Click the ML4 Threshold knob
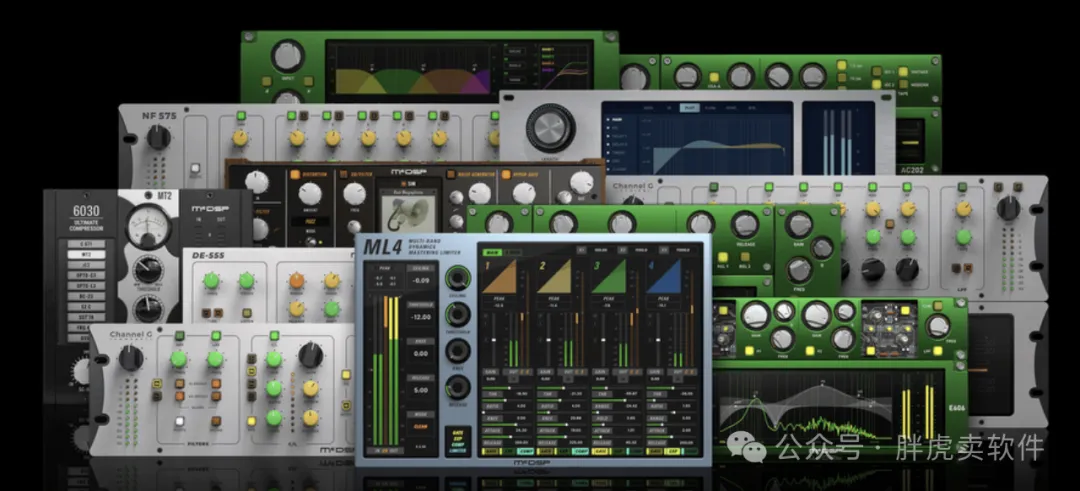1080x491 pixels. click(x=457, y=315)
